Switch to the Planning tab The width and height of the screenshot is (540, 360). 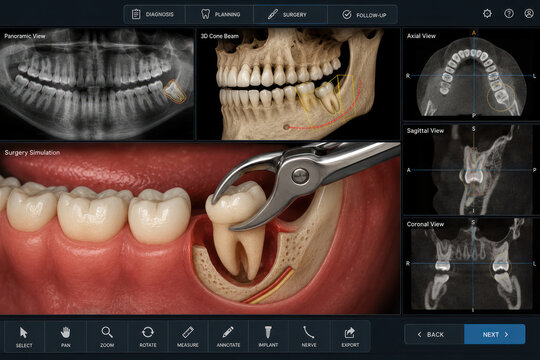tap(219, 14)
